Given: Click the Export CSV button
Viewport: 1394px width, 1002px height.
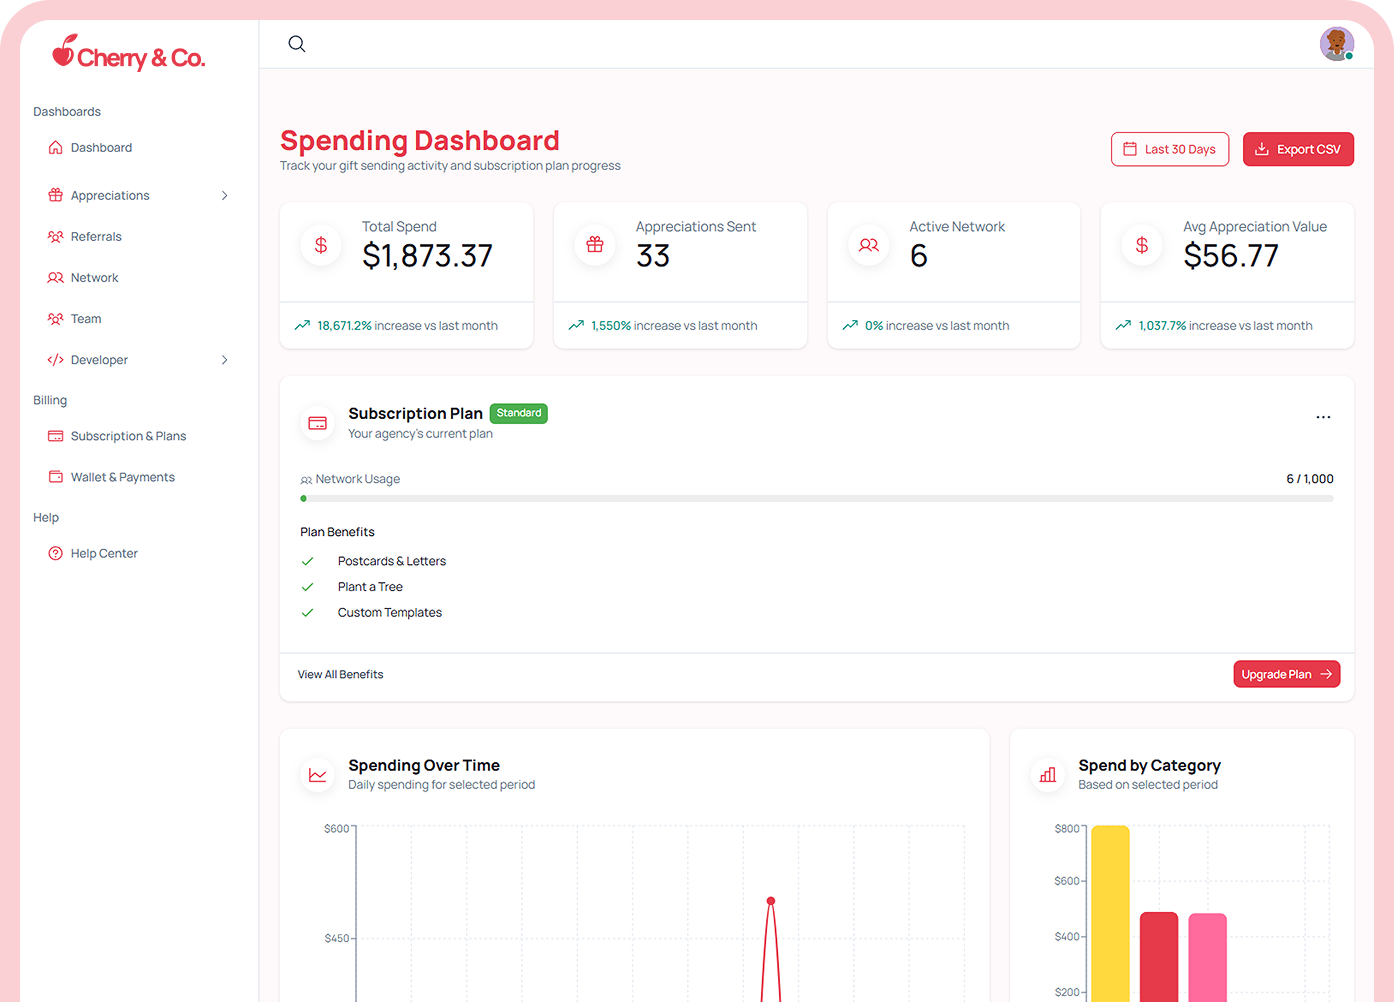Looking at the screenshot, I should [x=1298, y=149].
